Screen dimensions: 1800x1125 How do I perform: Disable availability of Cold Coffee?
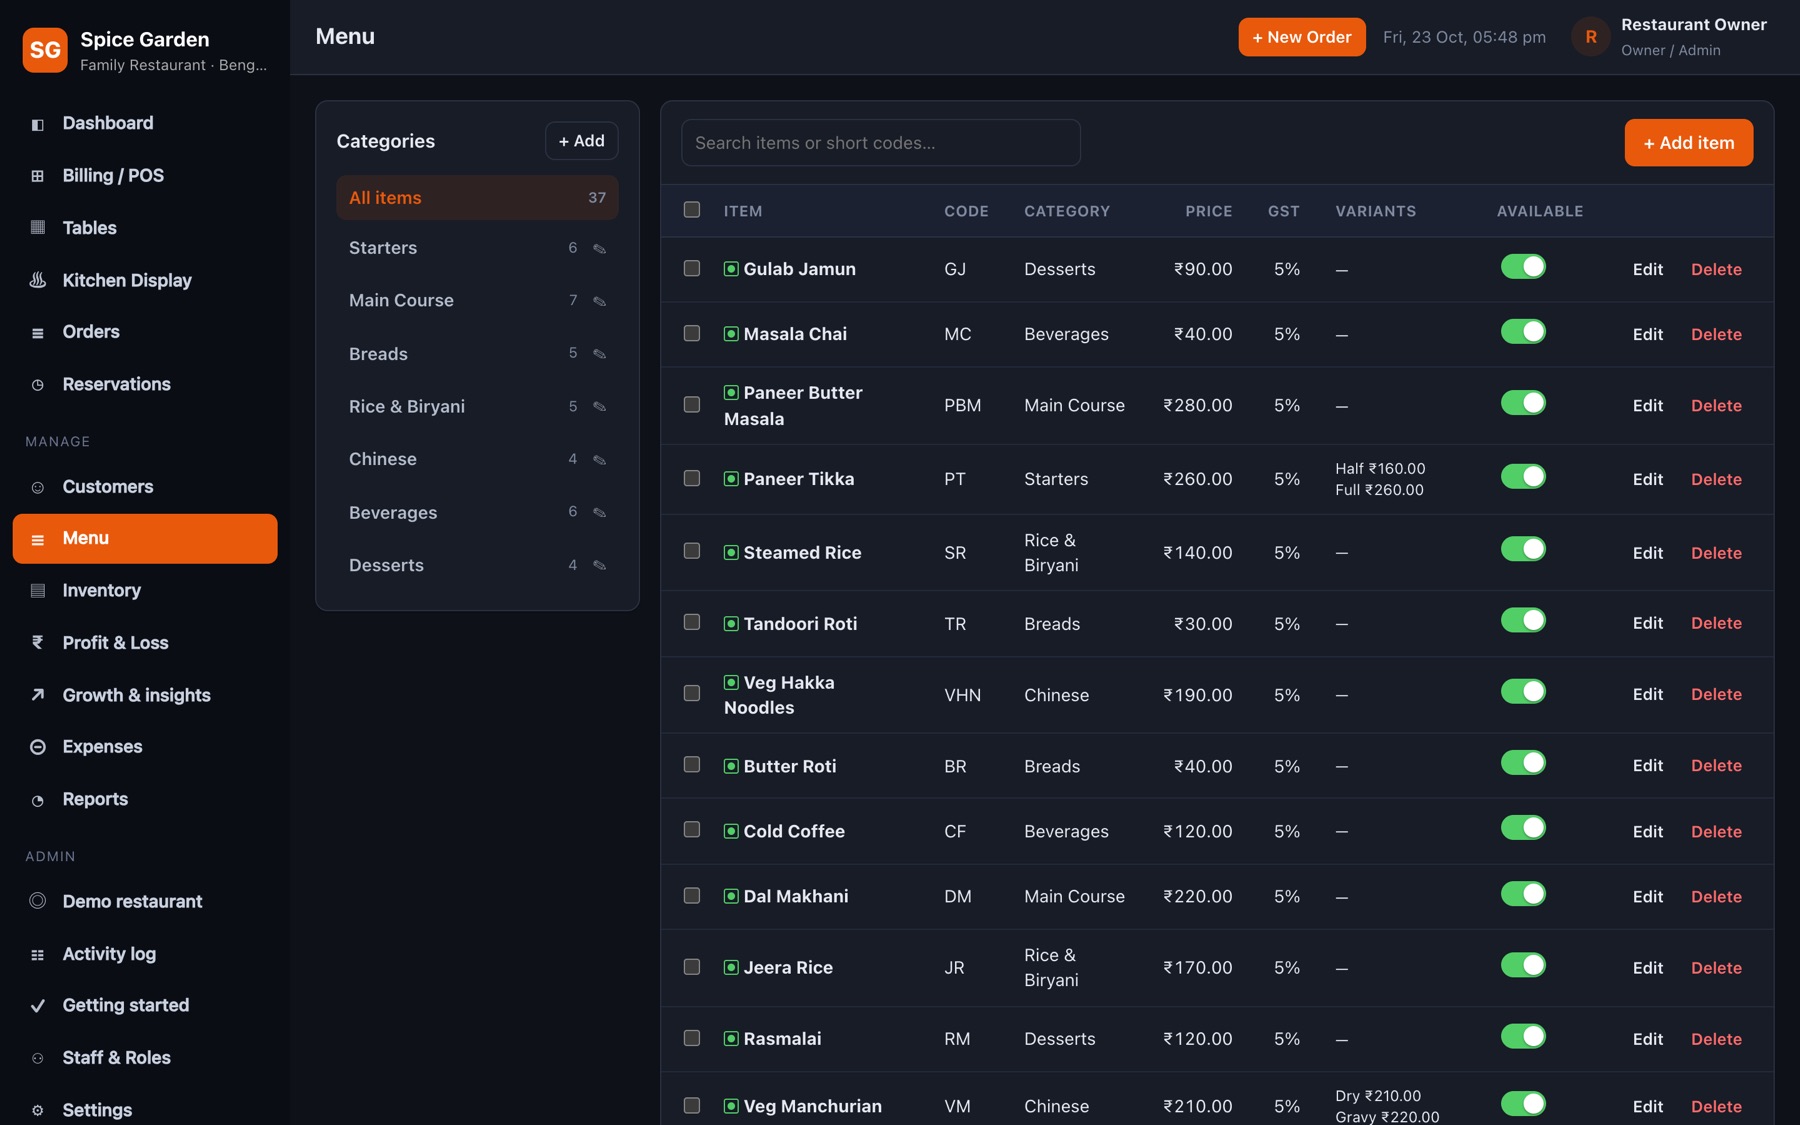coord(1523,828)
